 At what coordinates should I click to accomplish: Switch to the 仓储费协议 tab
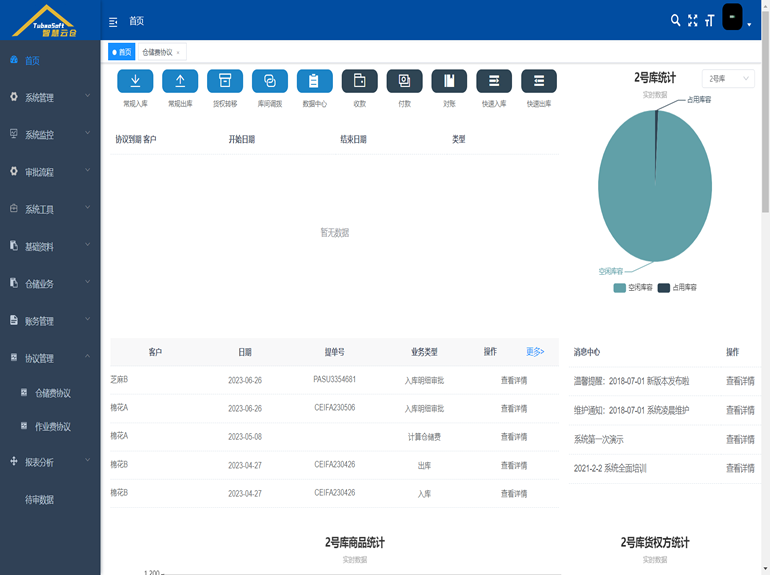158,52
